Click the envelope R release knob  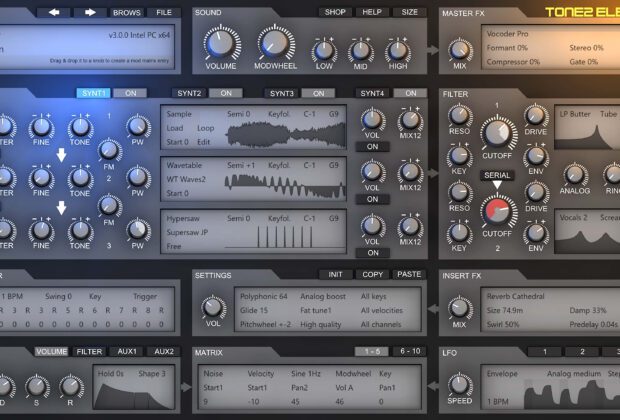71,386
